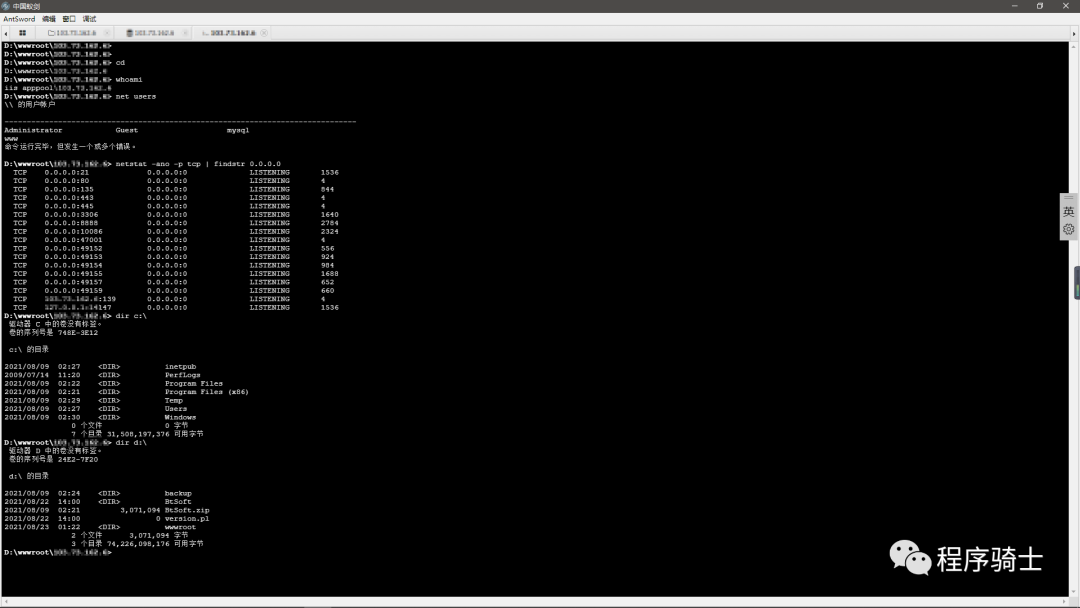
Task: Open the input method settings gear
Action: [x=1068, y=229]
